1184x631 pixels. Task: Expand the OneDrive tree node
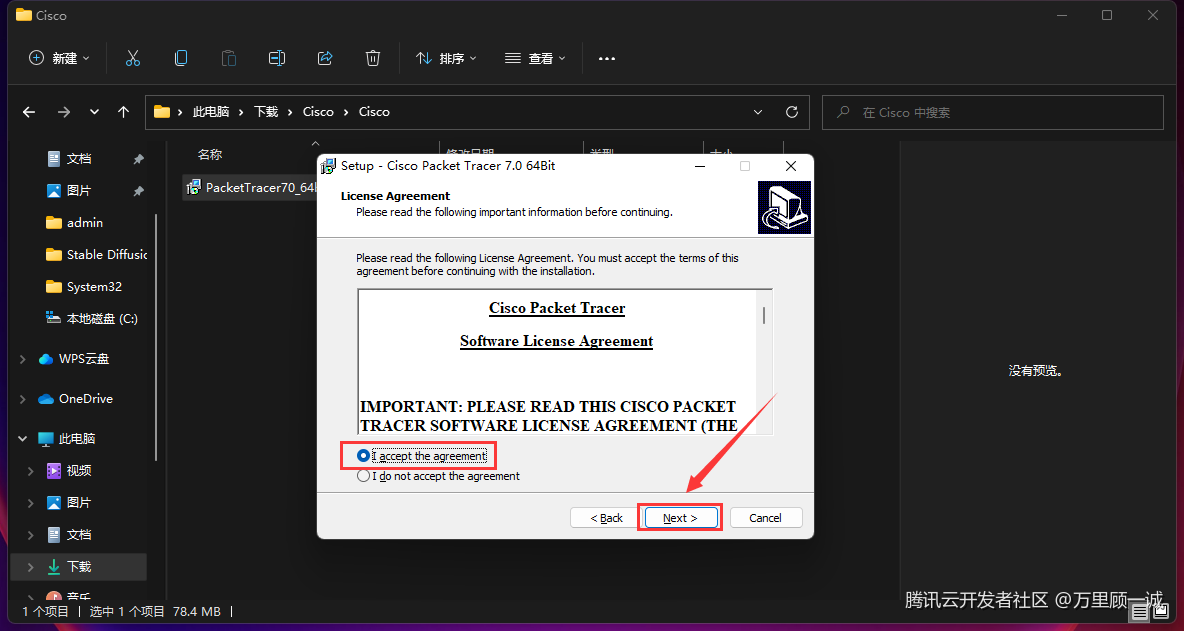point(23,399)
